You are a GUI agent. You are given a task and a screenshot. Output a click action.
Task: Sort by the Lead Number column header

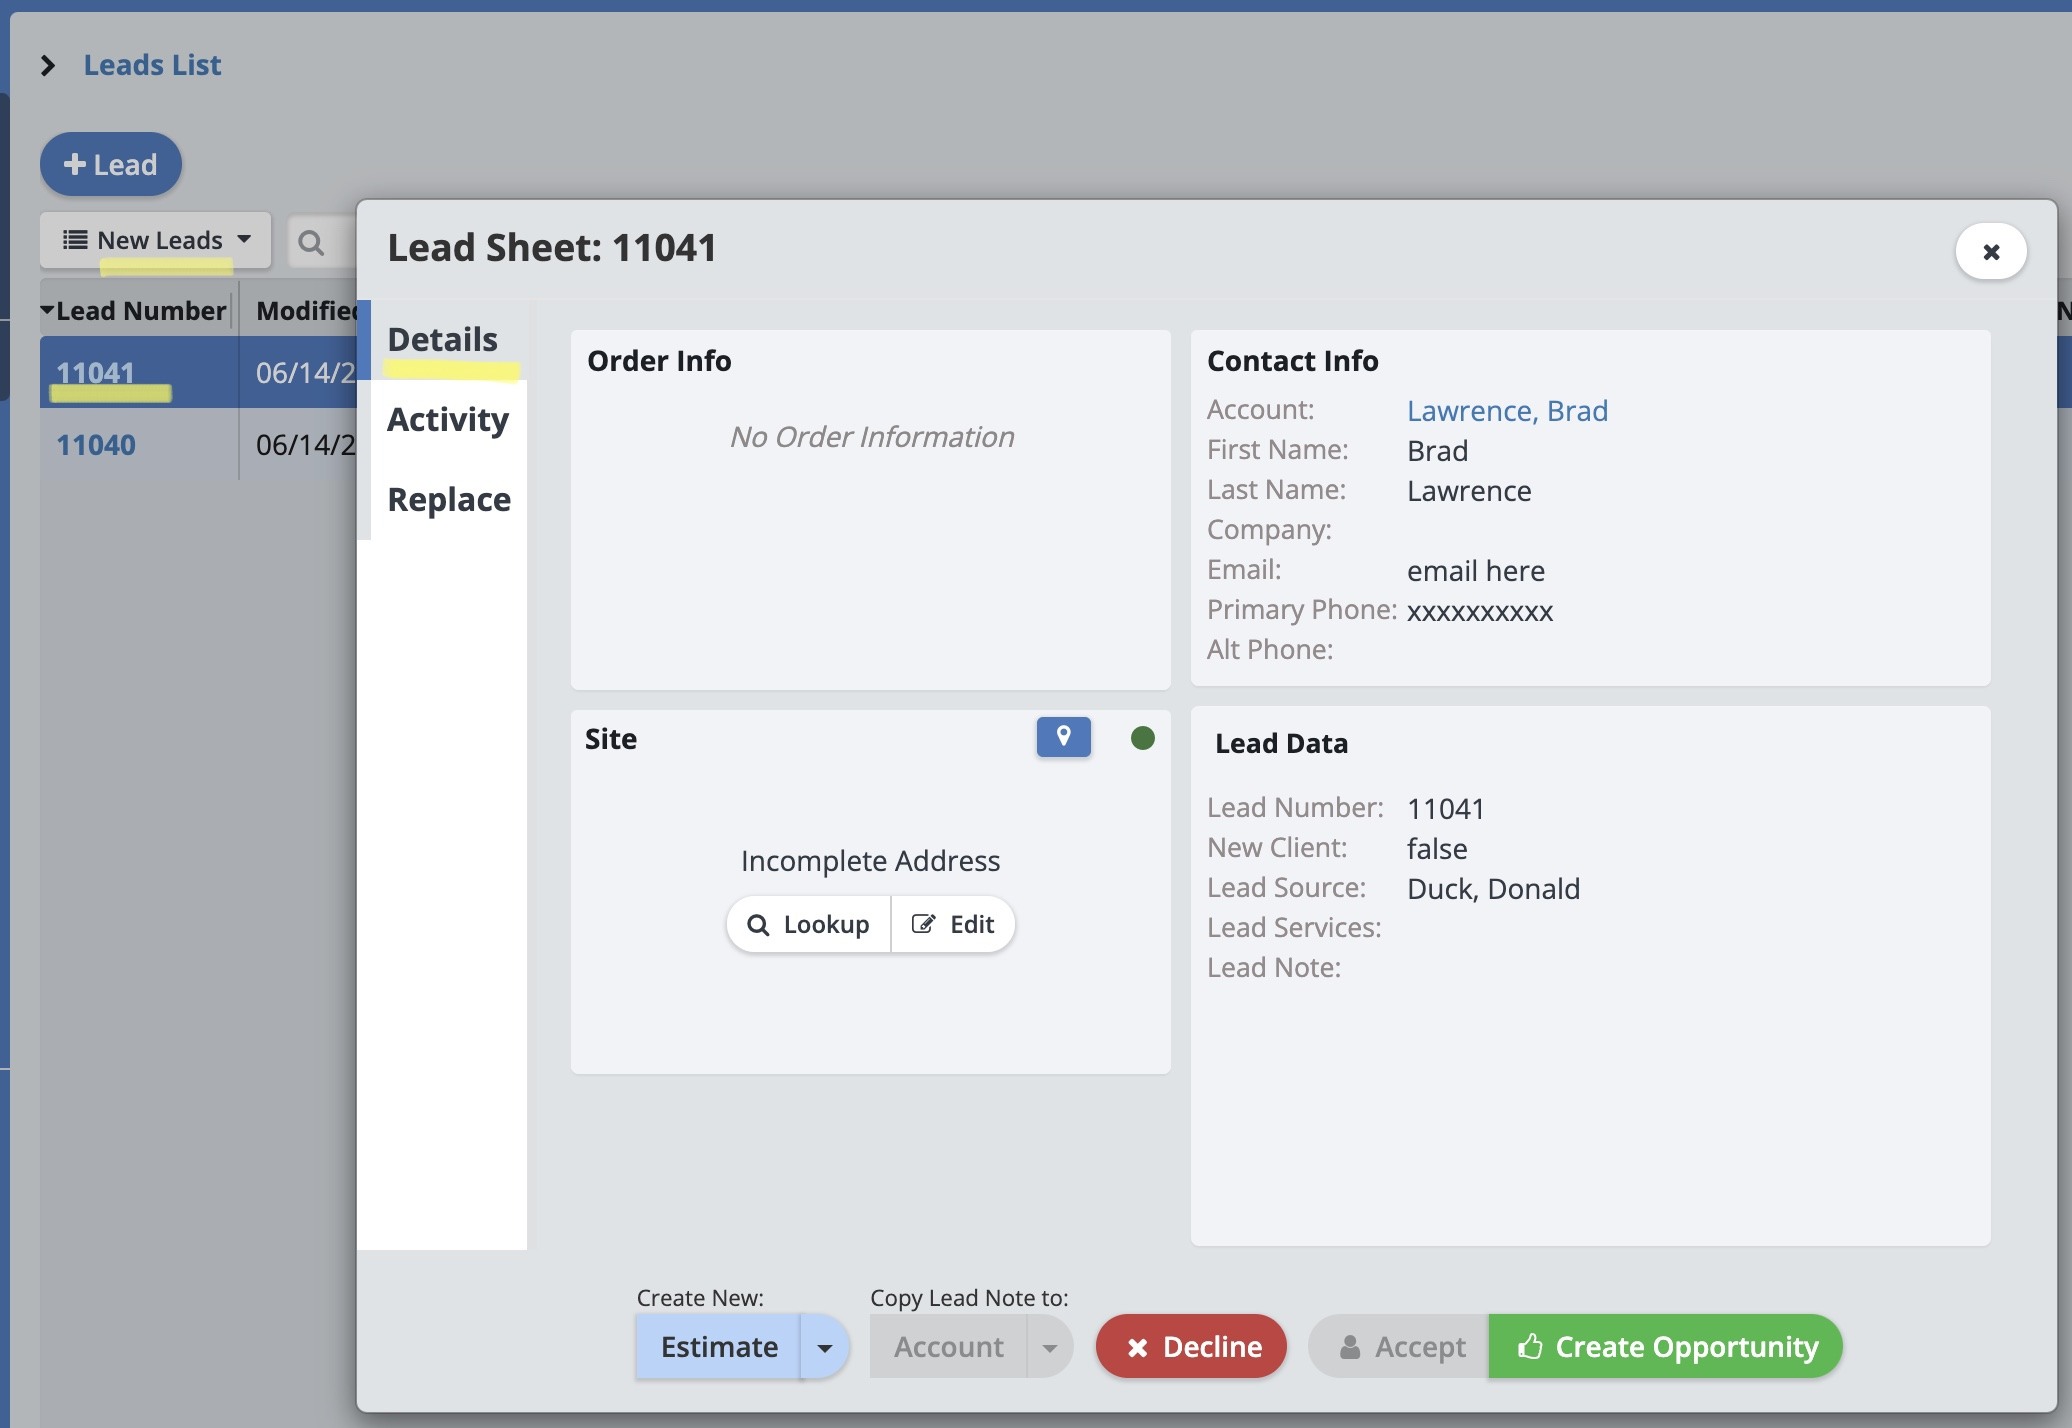tap(139, 311)
